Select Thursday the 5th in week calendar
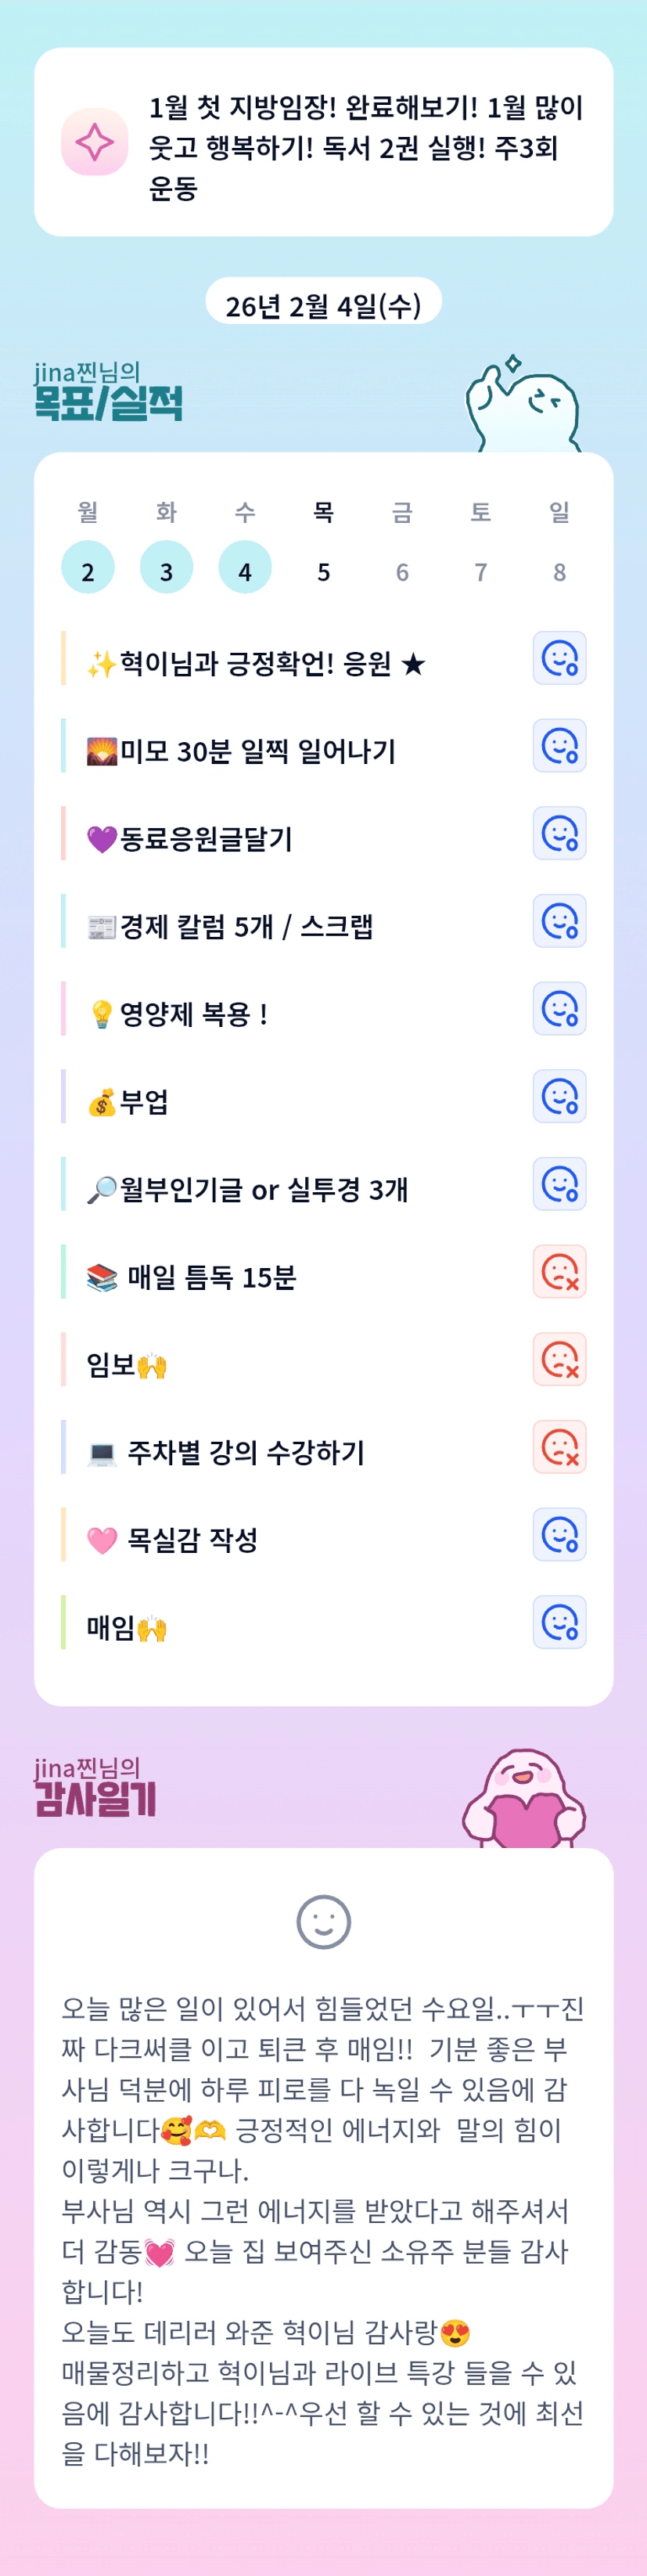Viewport: 647px width, 2576px height. tap(323, 569)
